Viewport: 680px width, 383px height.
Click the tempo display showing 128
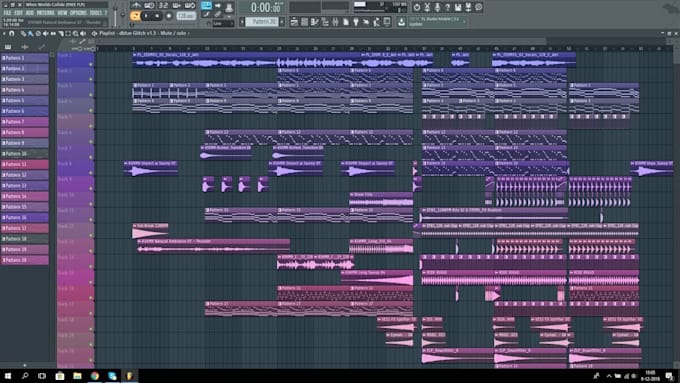coord(186,16)
